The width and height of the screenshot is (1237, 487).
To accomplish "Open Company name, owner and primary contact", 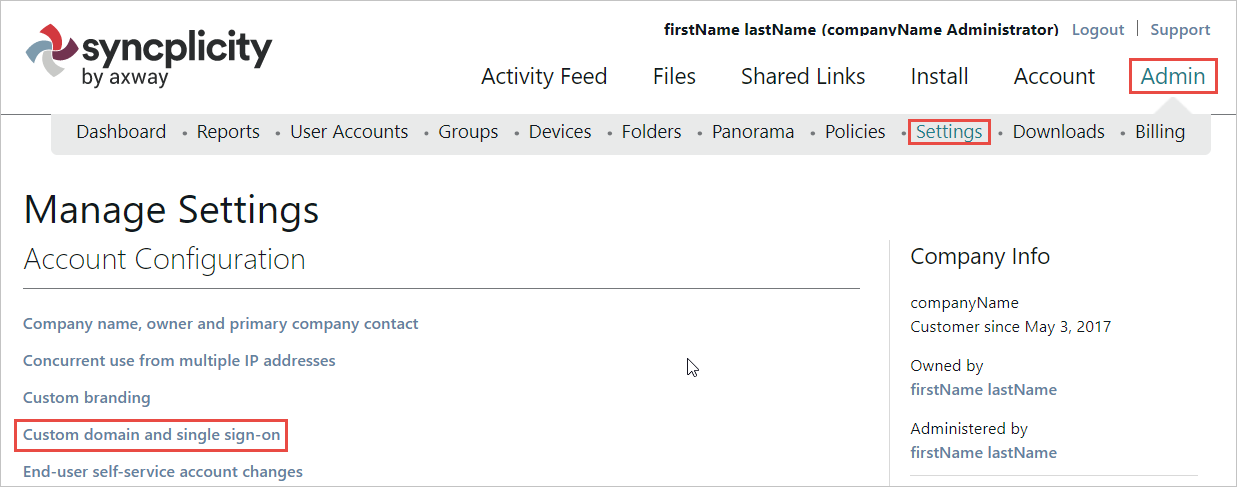I will (x=221, y=324).
